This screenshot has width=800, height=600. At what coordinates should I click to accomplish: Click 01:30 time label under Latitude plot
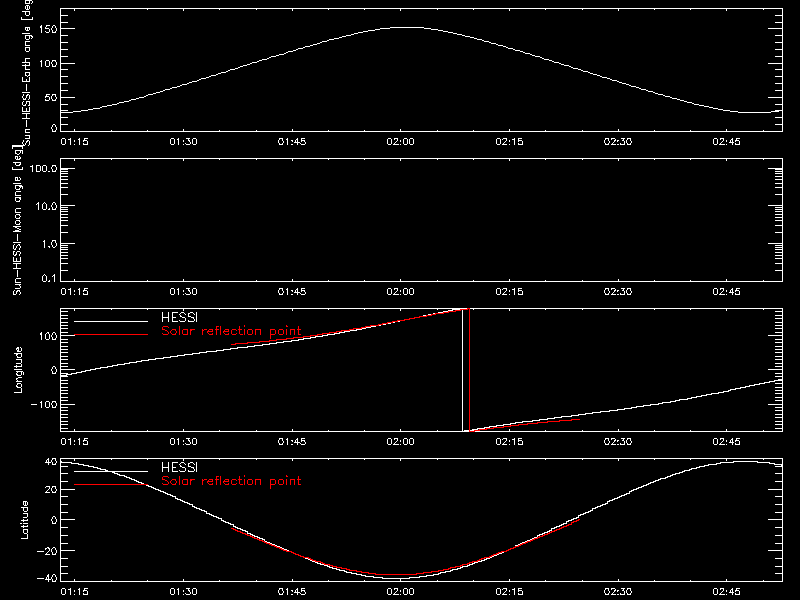(x=183, y=592)
